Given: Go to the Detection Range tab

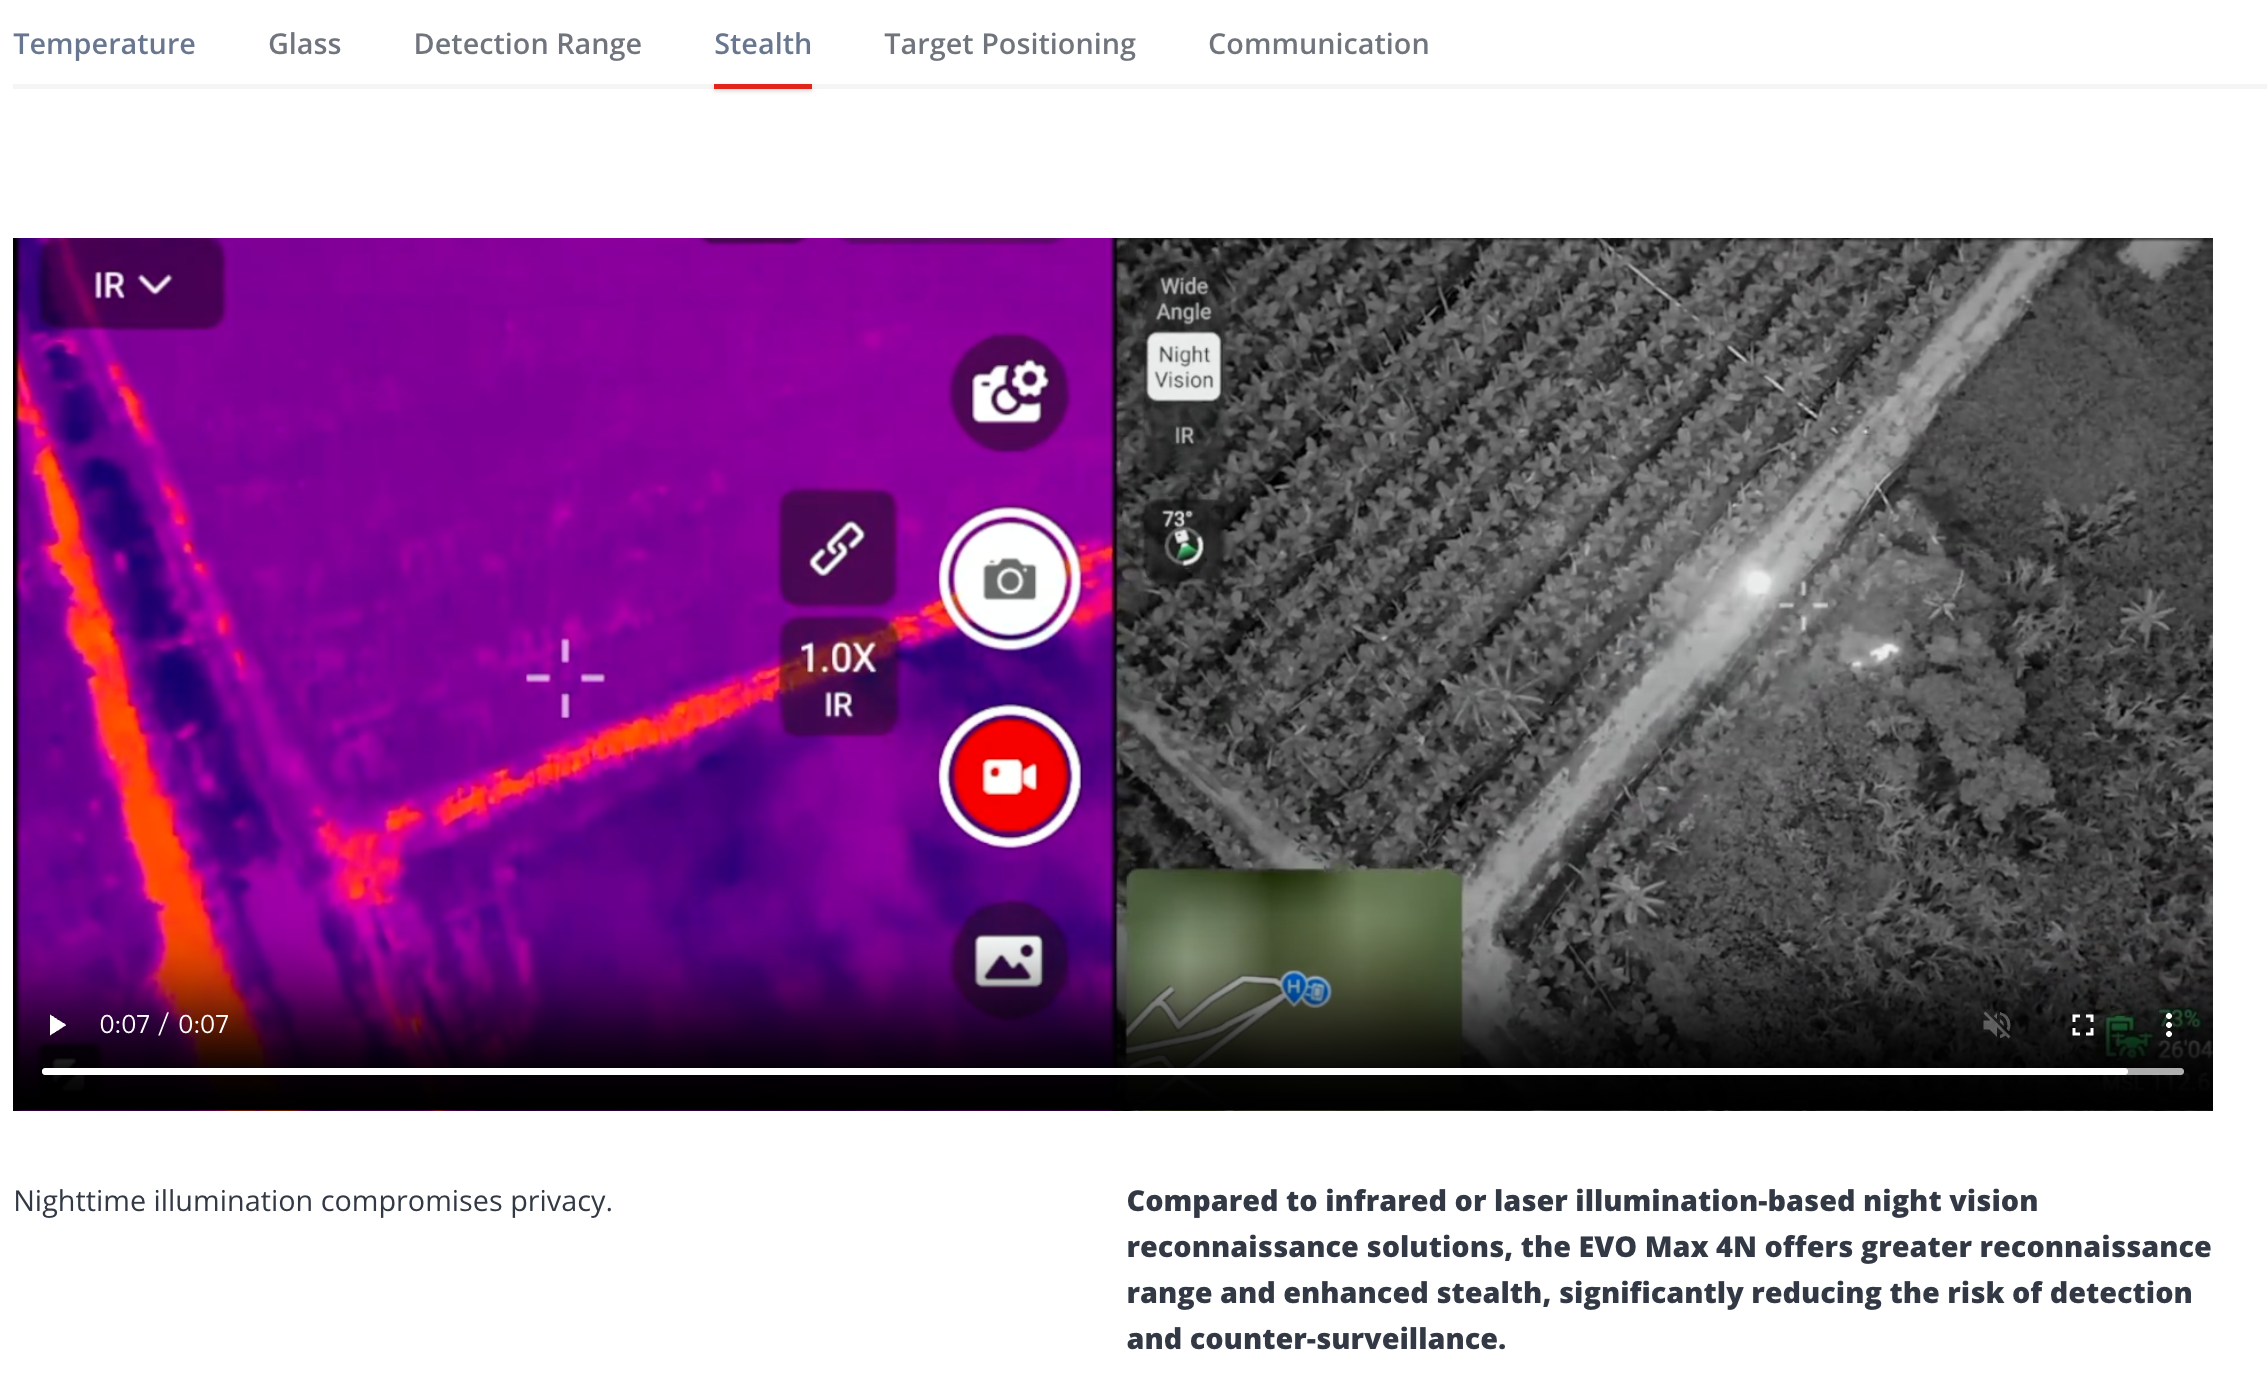Looking at the screenshot, I should click(x=527, y=44).
